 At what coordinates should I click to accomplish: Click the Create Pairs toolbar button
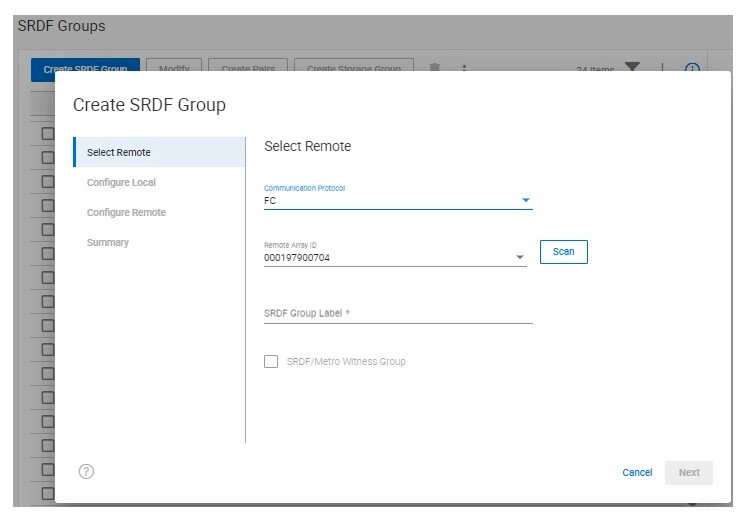(248, 68)
